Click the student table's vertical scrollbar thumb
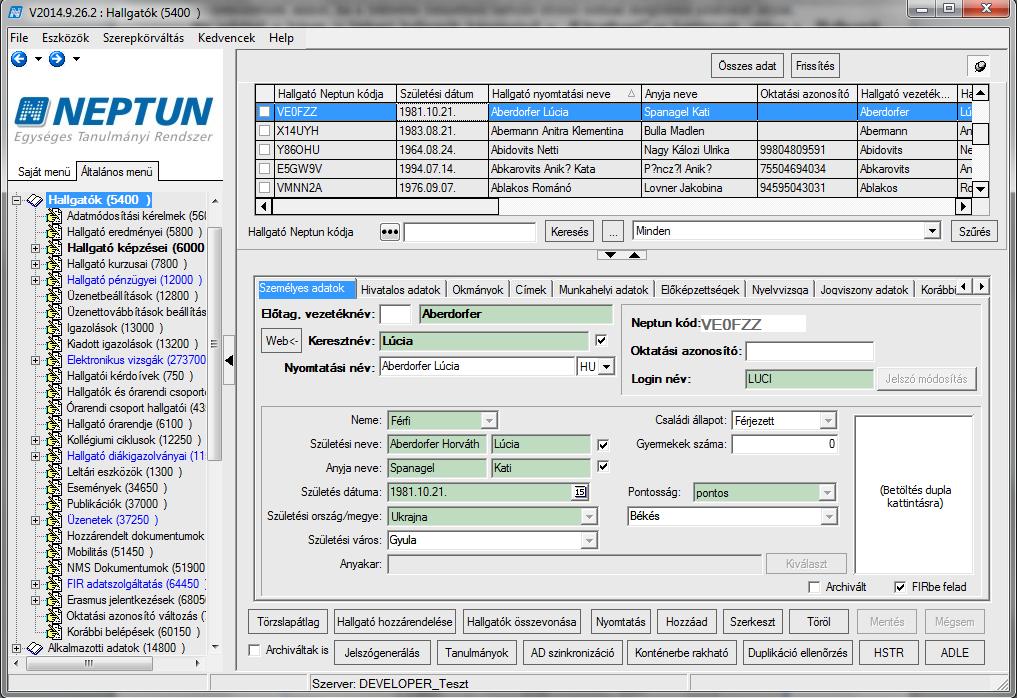The image size is (1018, 698). [980, 133]
